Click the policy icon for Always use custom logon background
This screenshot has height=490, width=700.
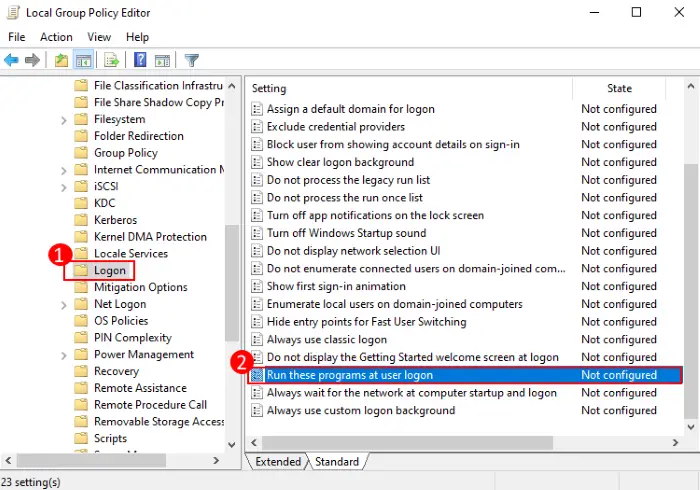(x=257, y=411)
